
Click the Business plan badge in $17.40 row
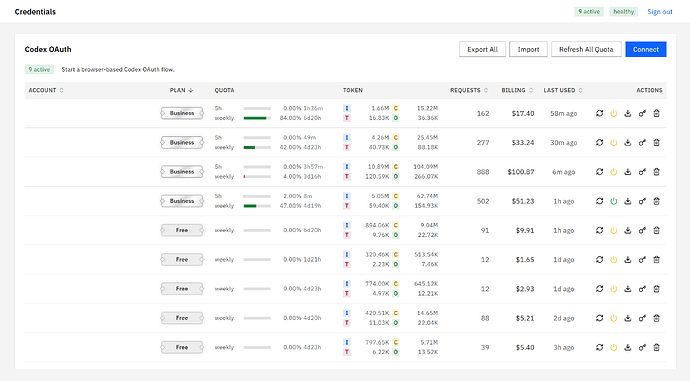[182, 113]
